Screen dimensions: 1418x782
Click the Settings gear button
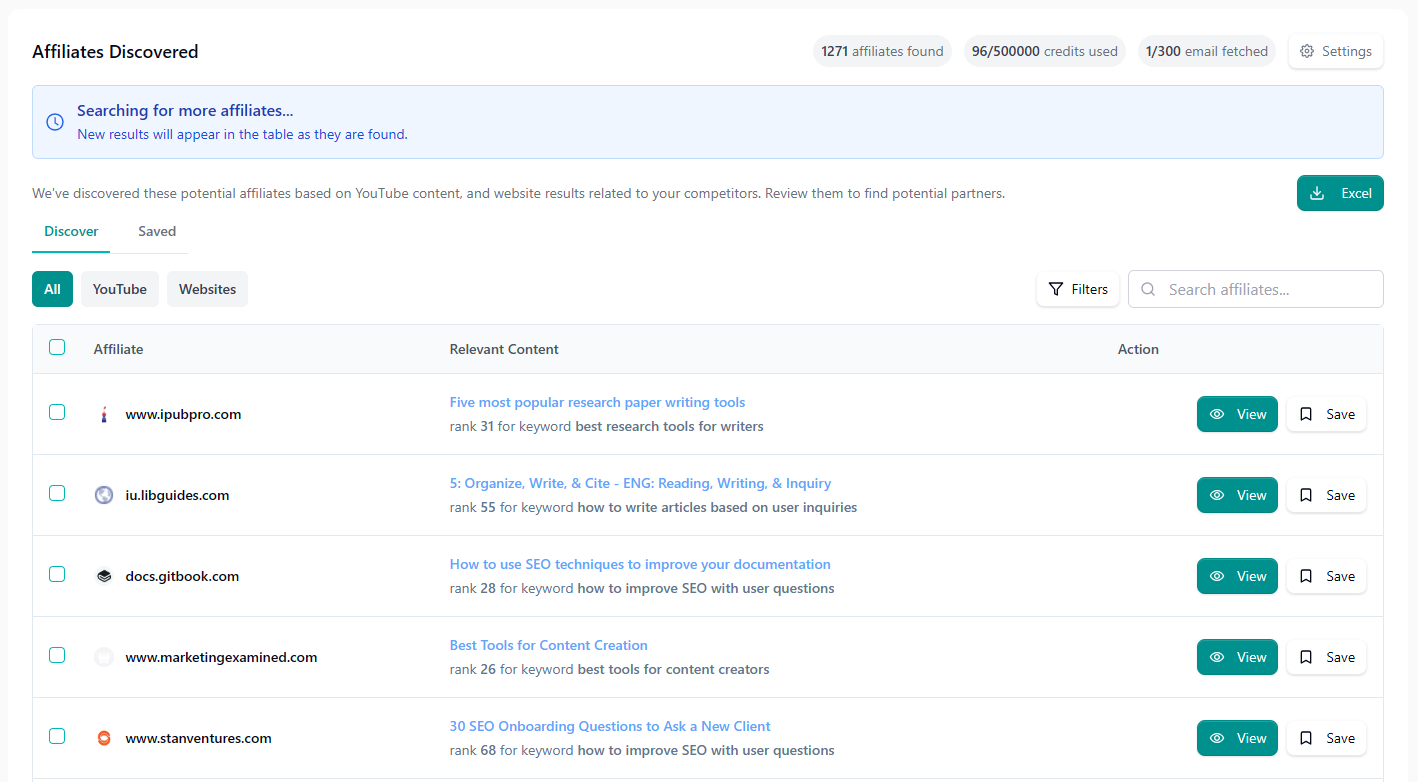pyautogui.click(x=1335, y=51)
